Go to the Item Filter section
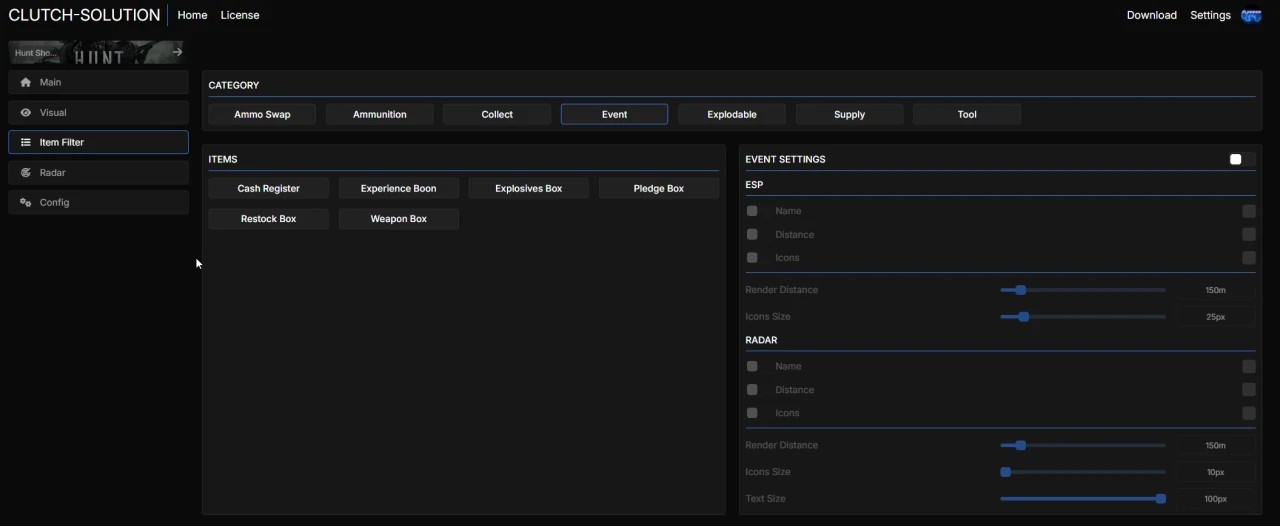Image resolution: width=1280 pixels, height=526 pixels. tap(98, 142)
